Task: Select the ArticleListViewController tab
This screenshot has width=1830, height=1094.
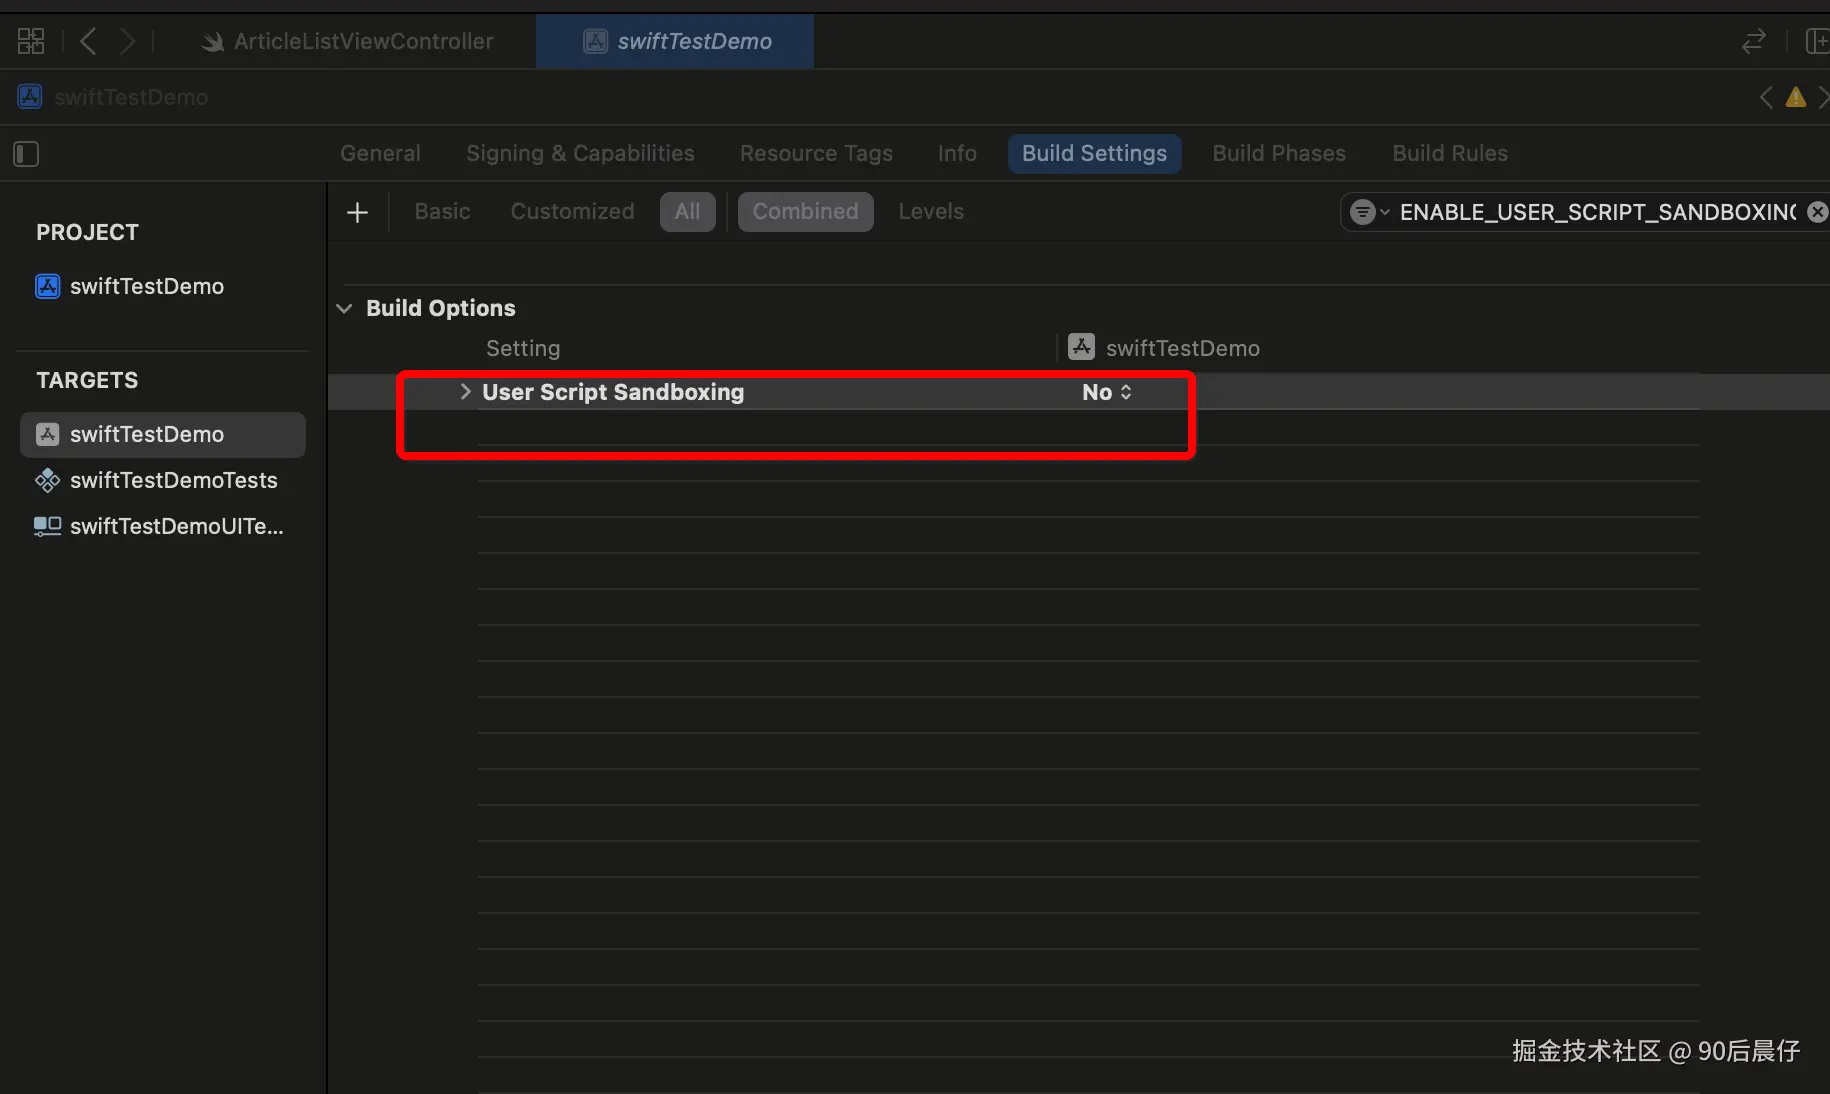Action: point(363,41)
